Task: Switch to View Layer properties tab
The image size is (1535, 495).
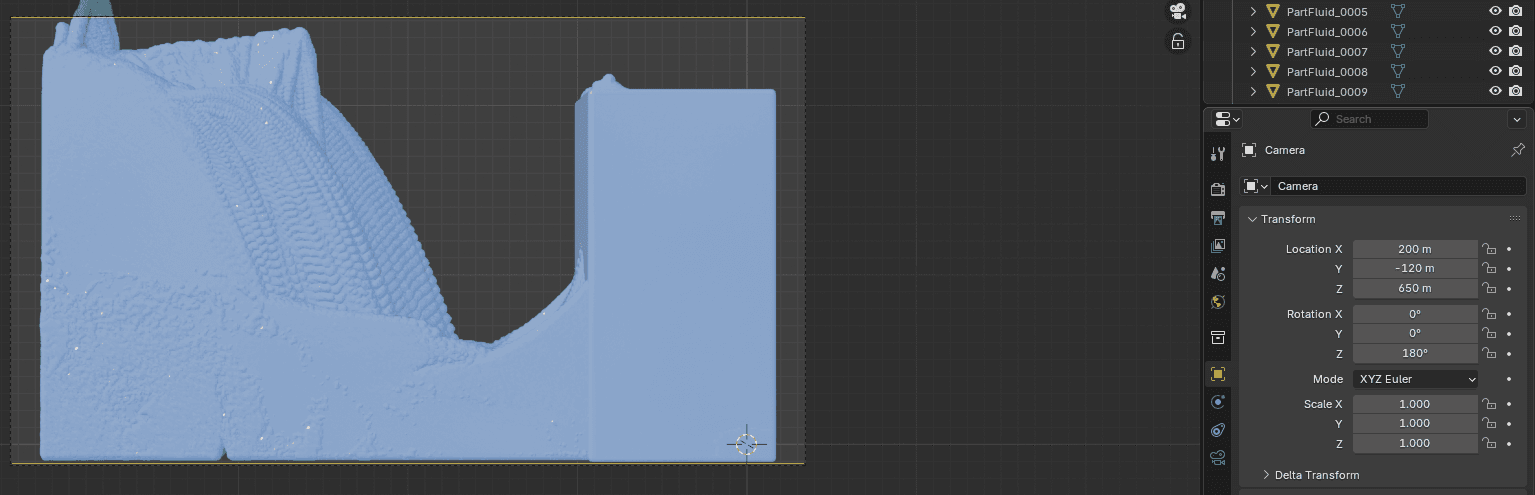Action: click(1217, 246)
